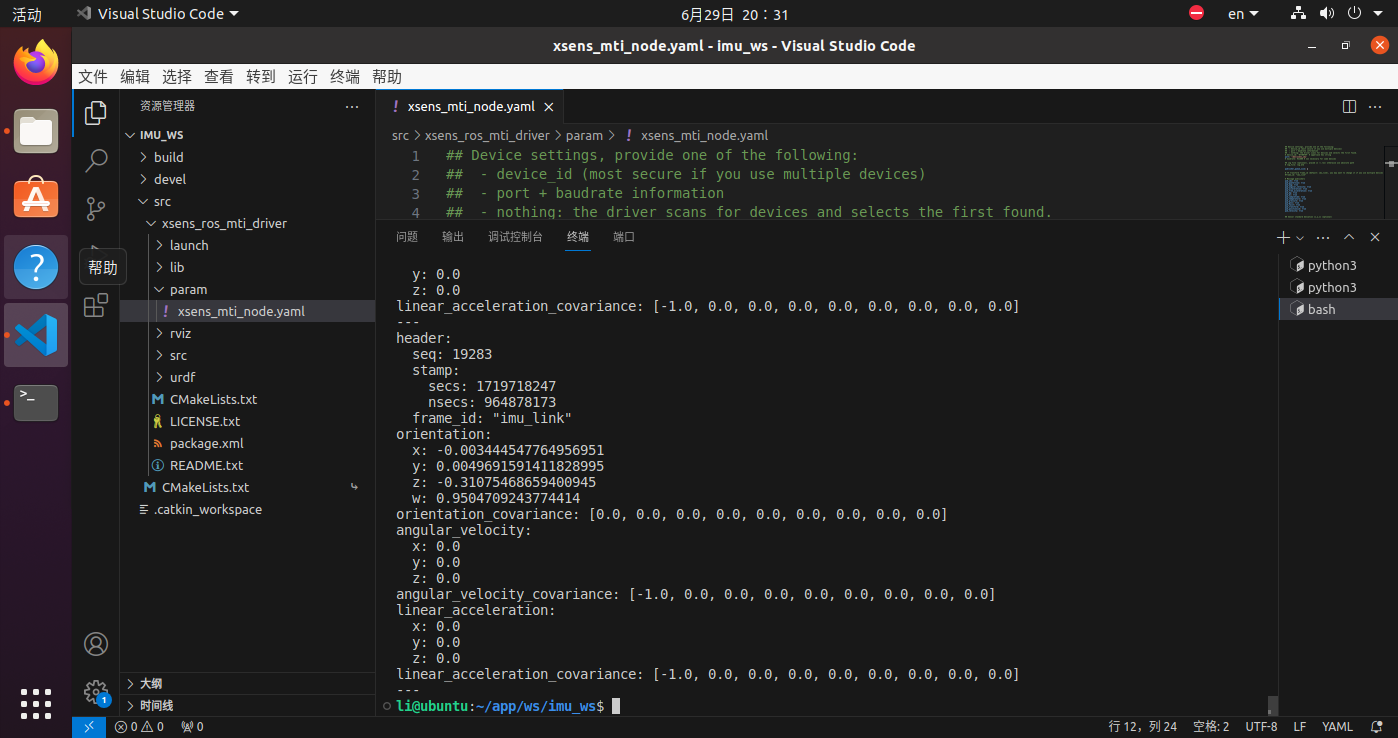Open the Source Control view
The image size is (1398, 738).
click(96, 208)
